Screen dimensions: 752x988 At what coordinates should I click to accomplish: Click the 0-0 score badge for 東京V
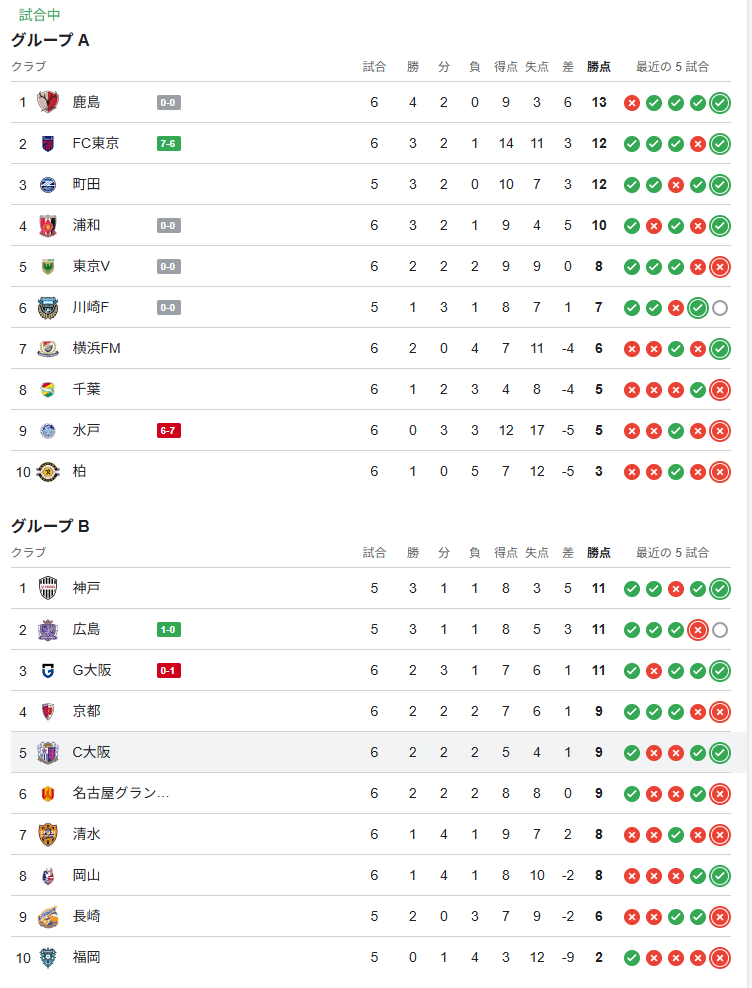[x=169, y=266]
